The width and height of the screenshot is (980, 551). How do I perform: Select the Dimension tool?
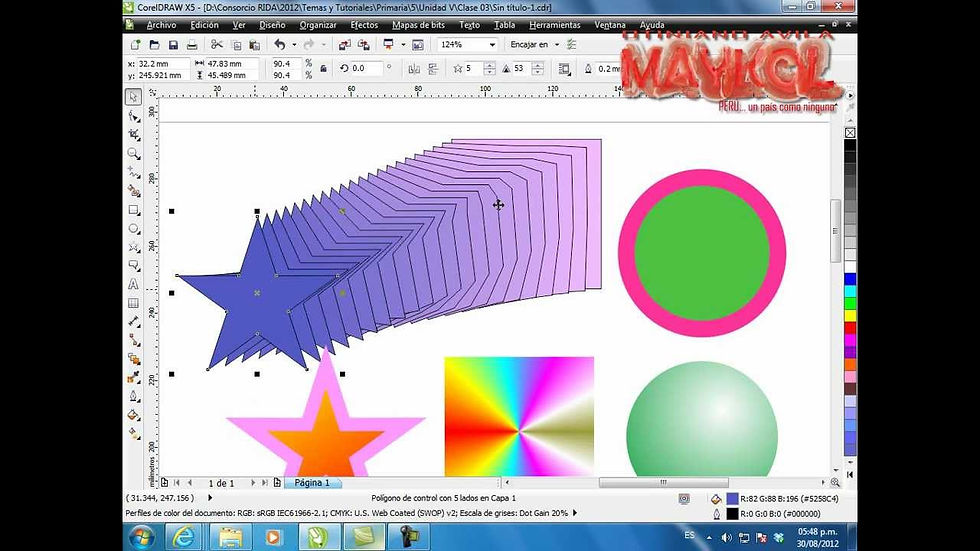click(133, 322)
